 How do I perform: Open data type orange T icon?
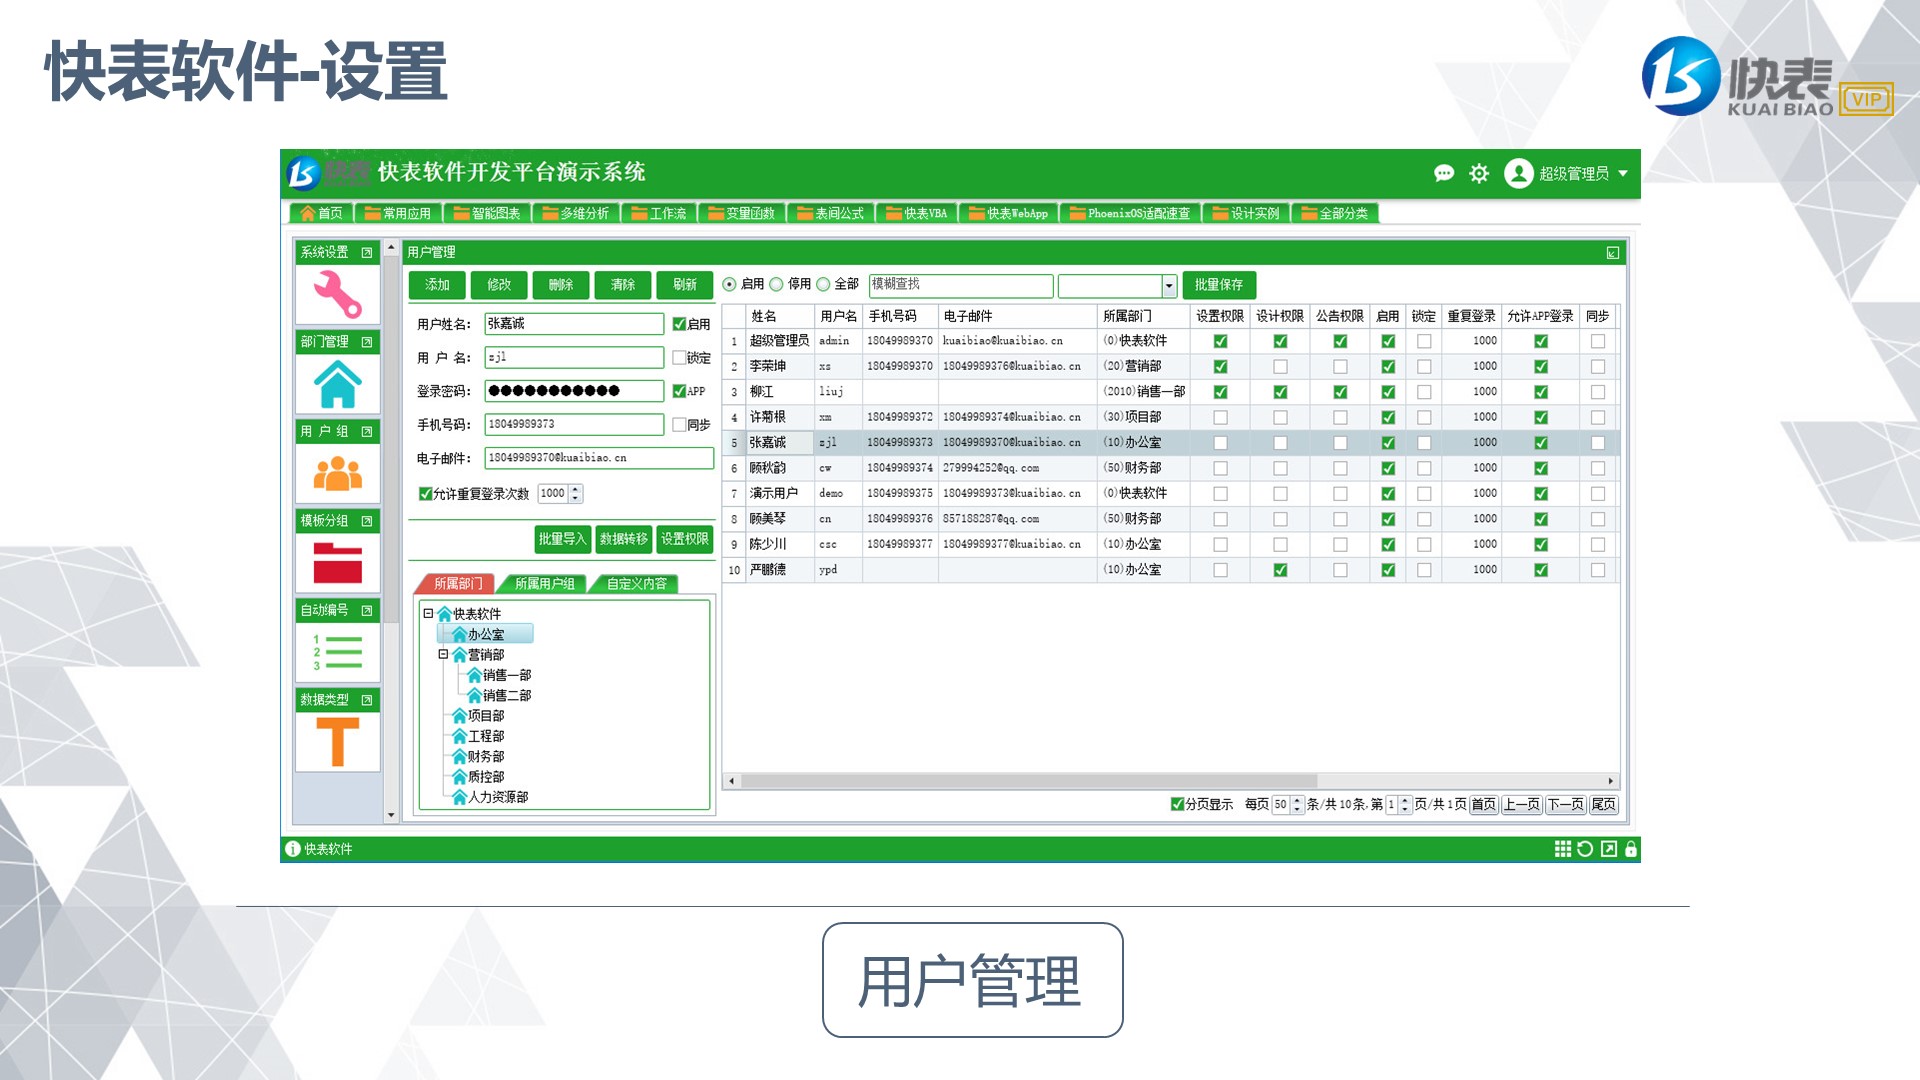click(x=338, y=742)
